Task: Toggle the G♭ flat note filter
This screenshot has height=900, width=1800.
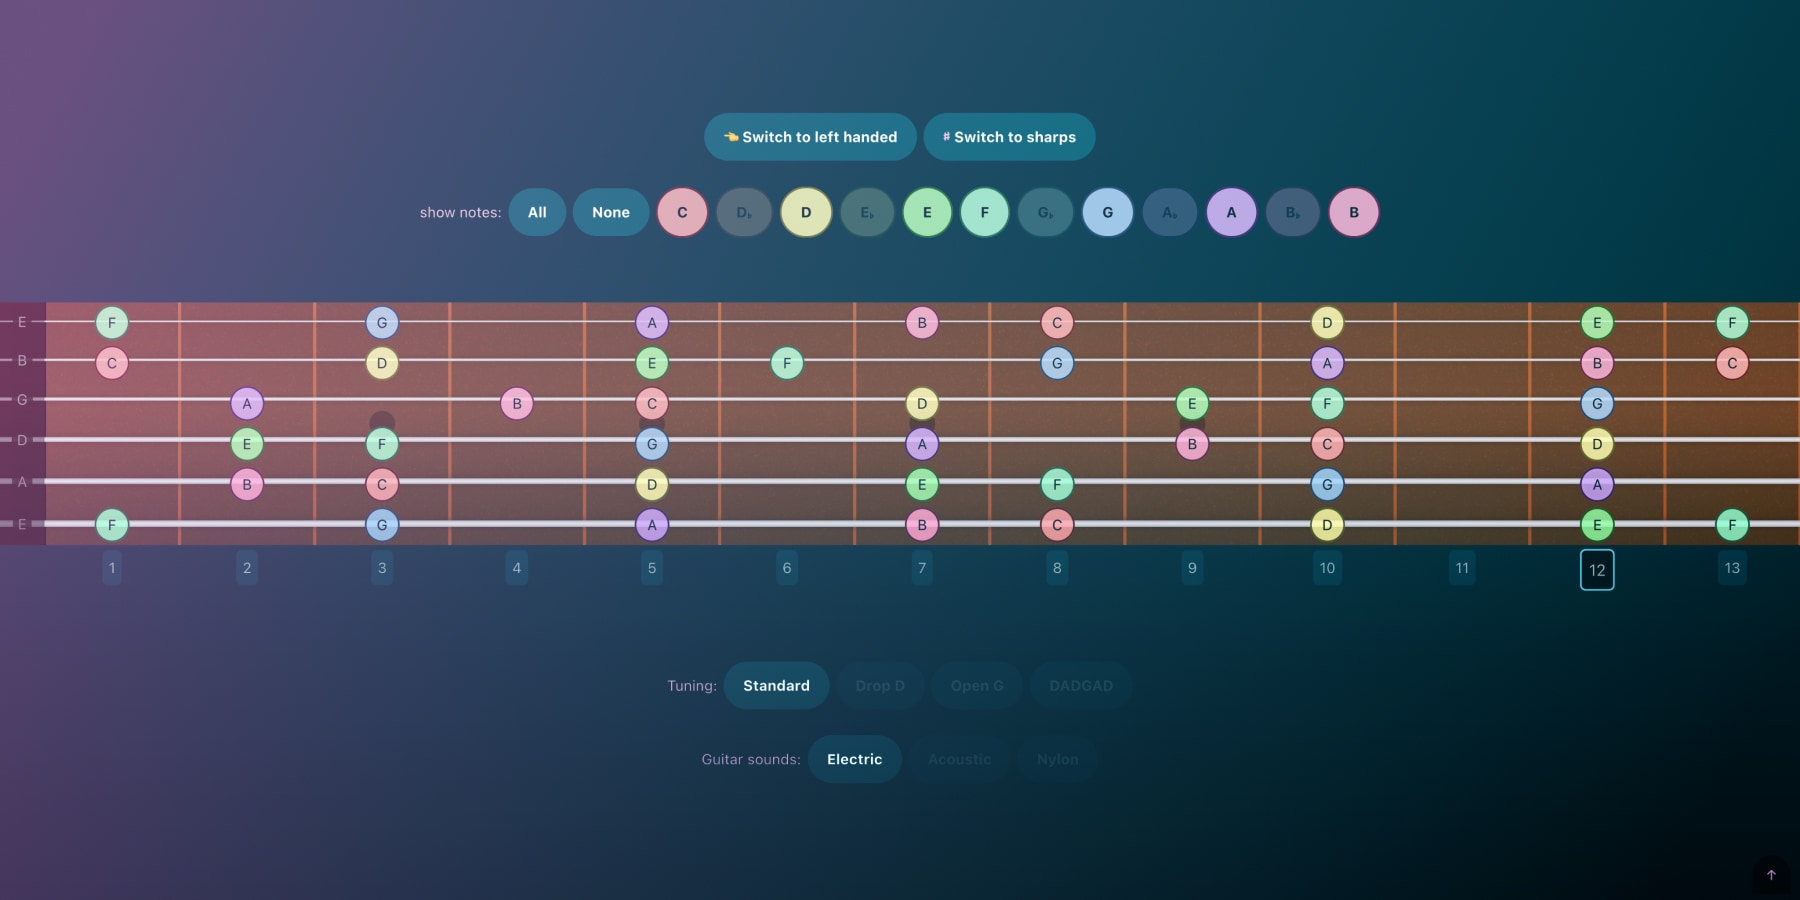Action: tap(1045, 212)
